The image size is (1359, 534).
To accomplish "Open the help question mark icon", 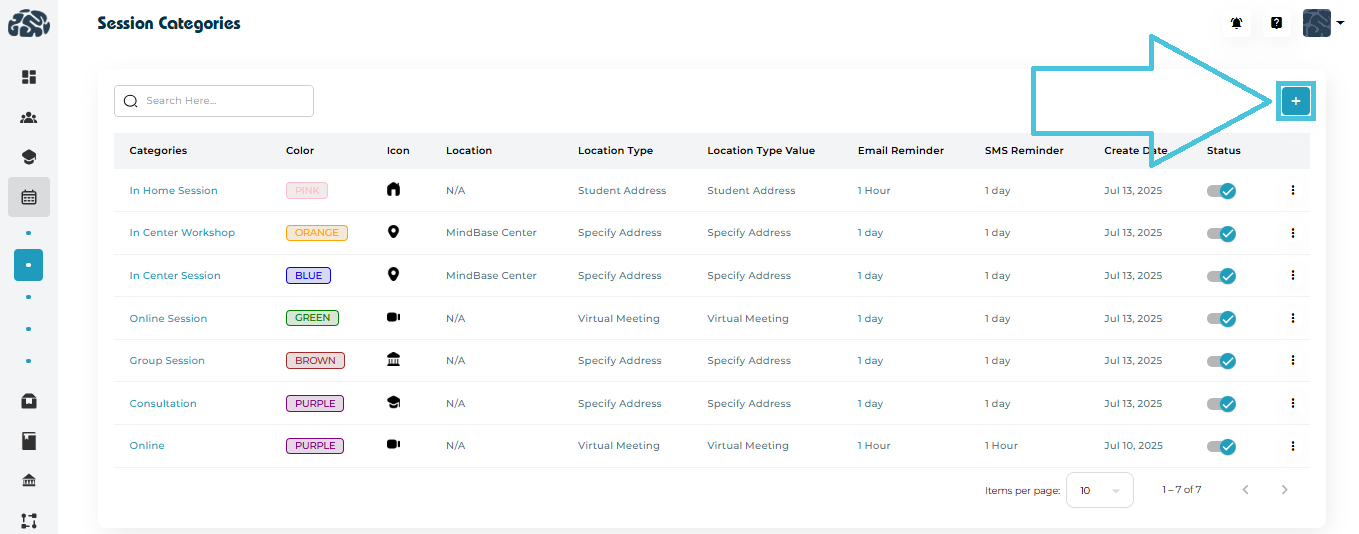I will pos(1276,23).
